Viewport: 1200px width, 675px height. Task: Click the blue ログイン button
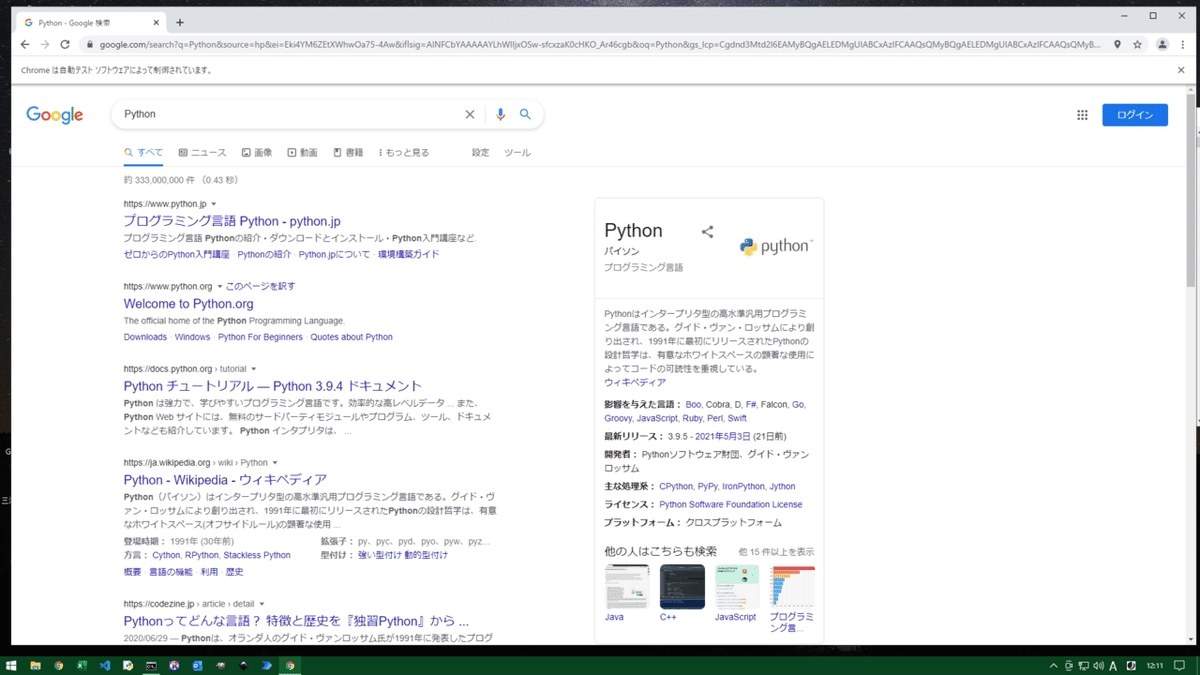coord(1135,115)
